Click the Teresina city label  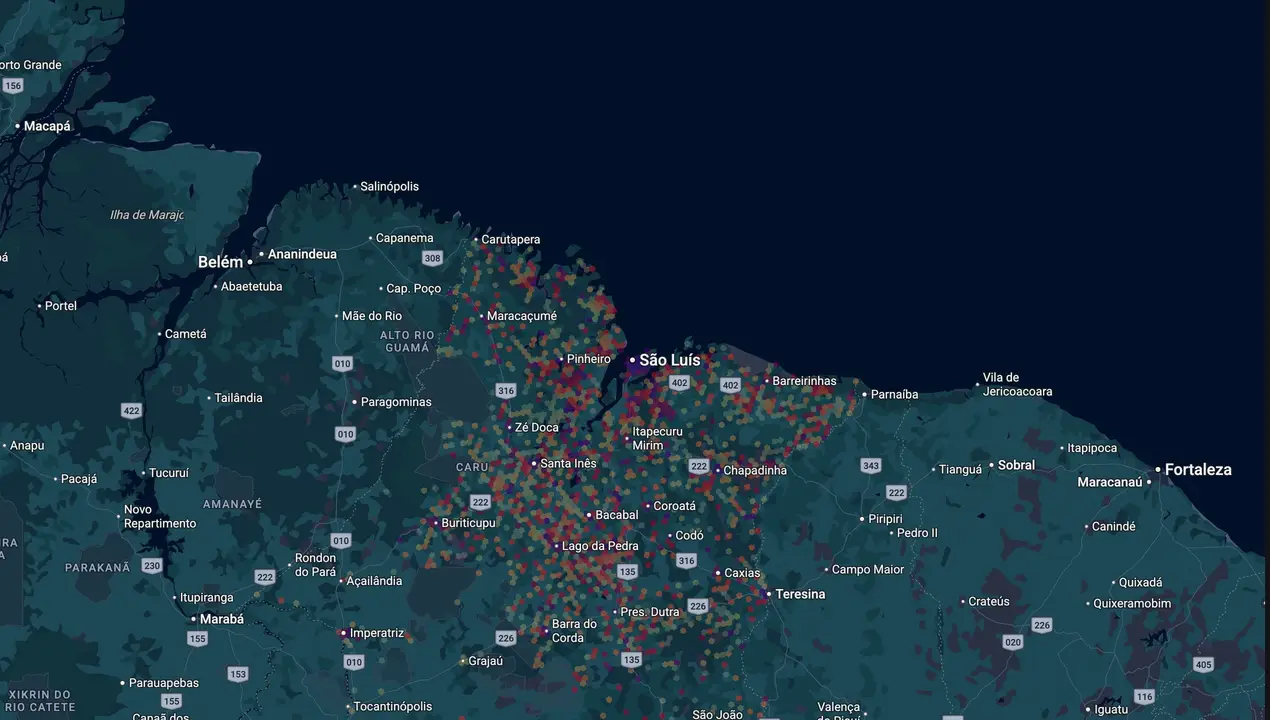pyautogui.click(x=800, y=594)
